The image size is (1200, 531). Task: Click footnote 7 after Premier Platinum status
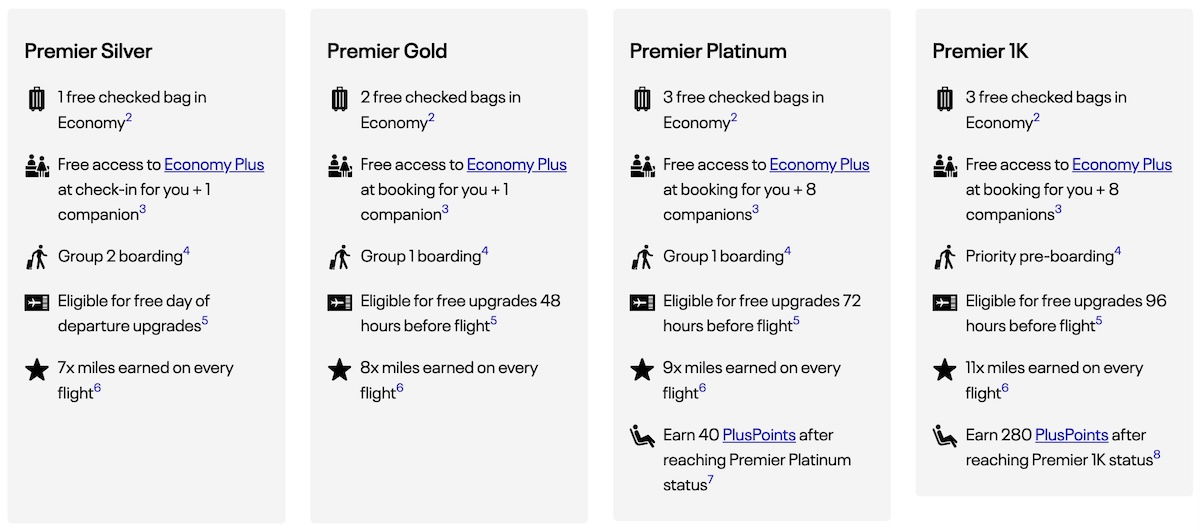click(x=710, y=481)
